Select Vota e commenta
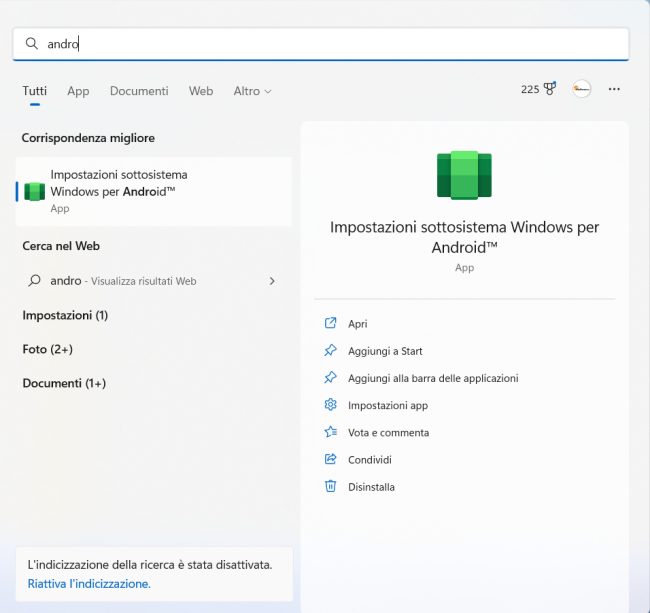650x613 pixels. click(x=388, y=433)
